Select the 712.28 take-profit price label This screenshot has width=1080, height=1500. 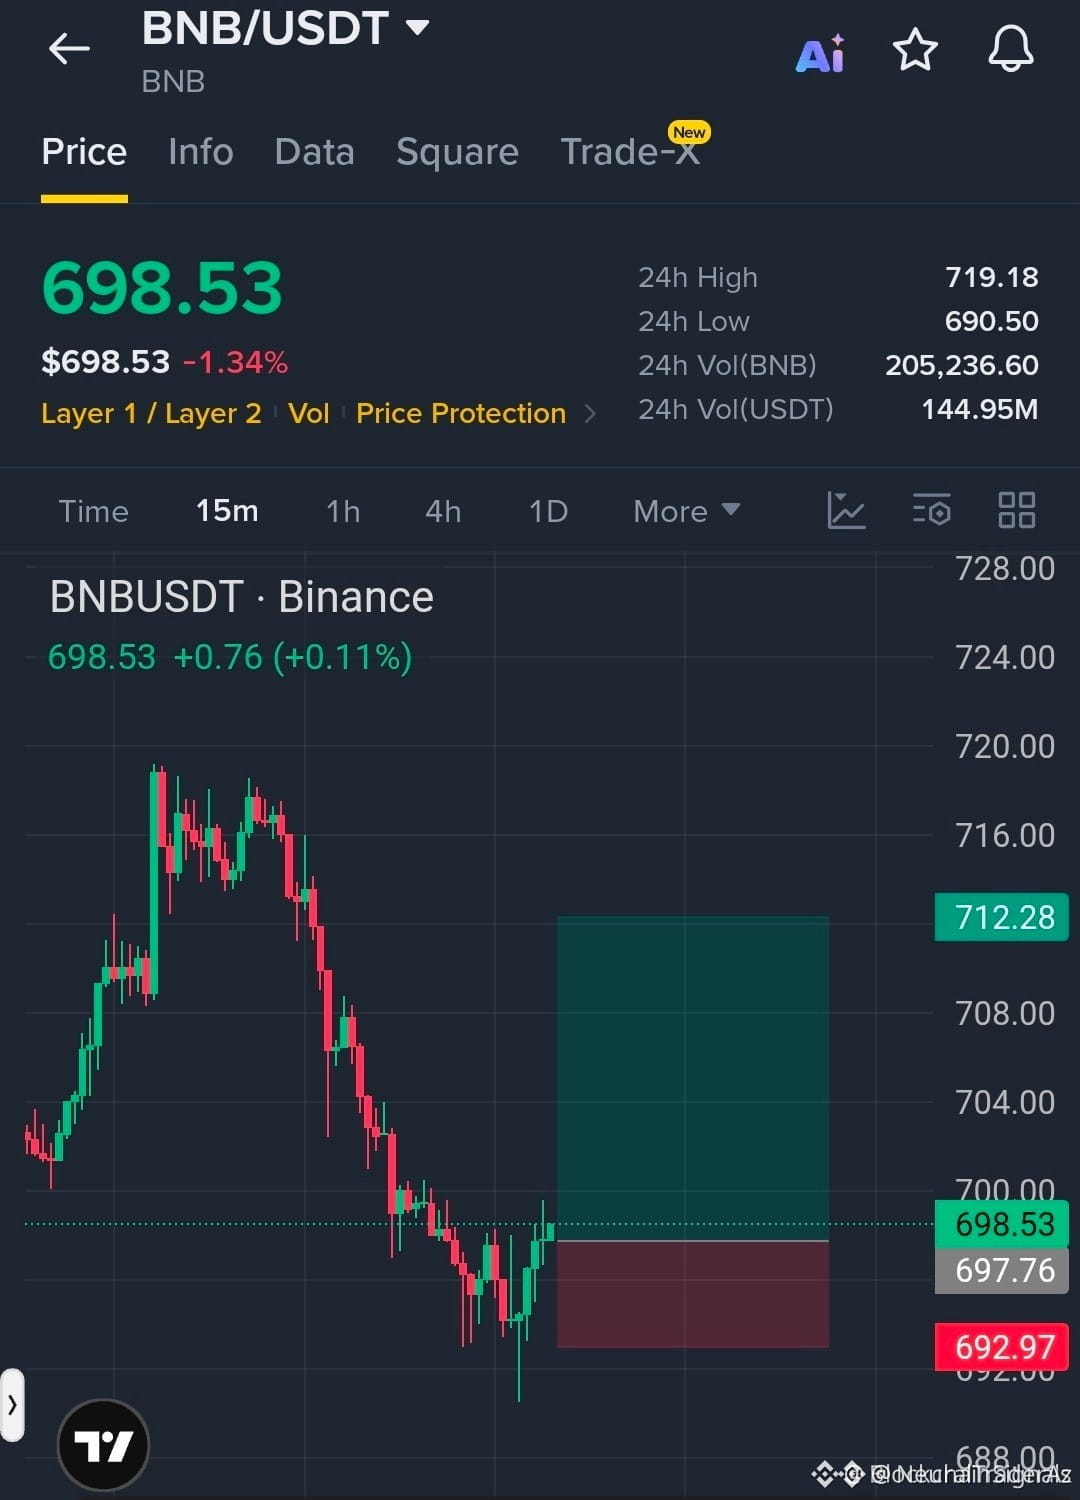pyautogui.click(x=1002, y=917)
